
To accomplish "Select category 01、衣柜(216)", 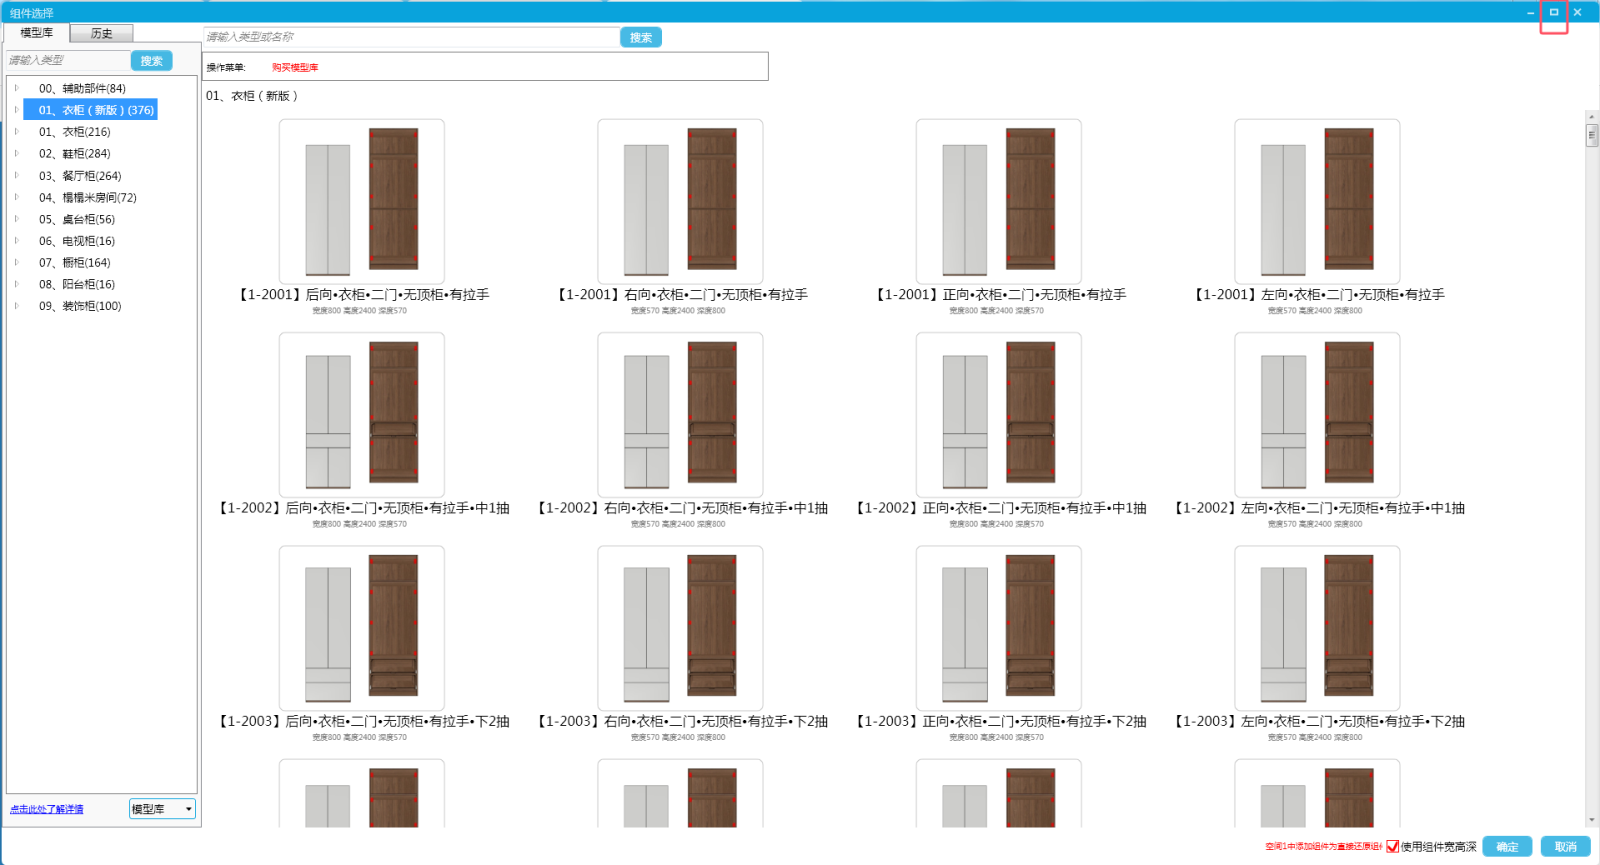I will 75,131.
